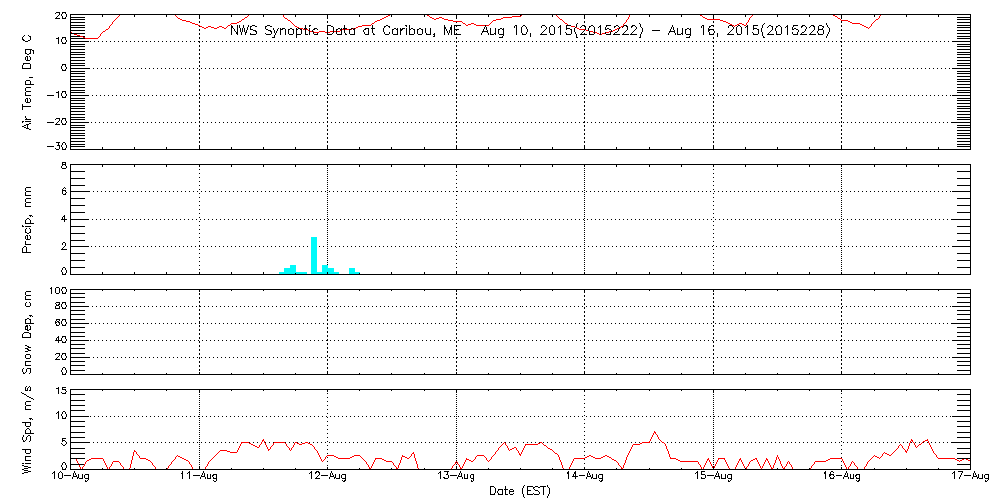Screen dimensions: 1000x500
Task: Click the chart title 'NWS Synoptic Data at Caribou, ME'
Action: click(346, 30)
